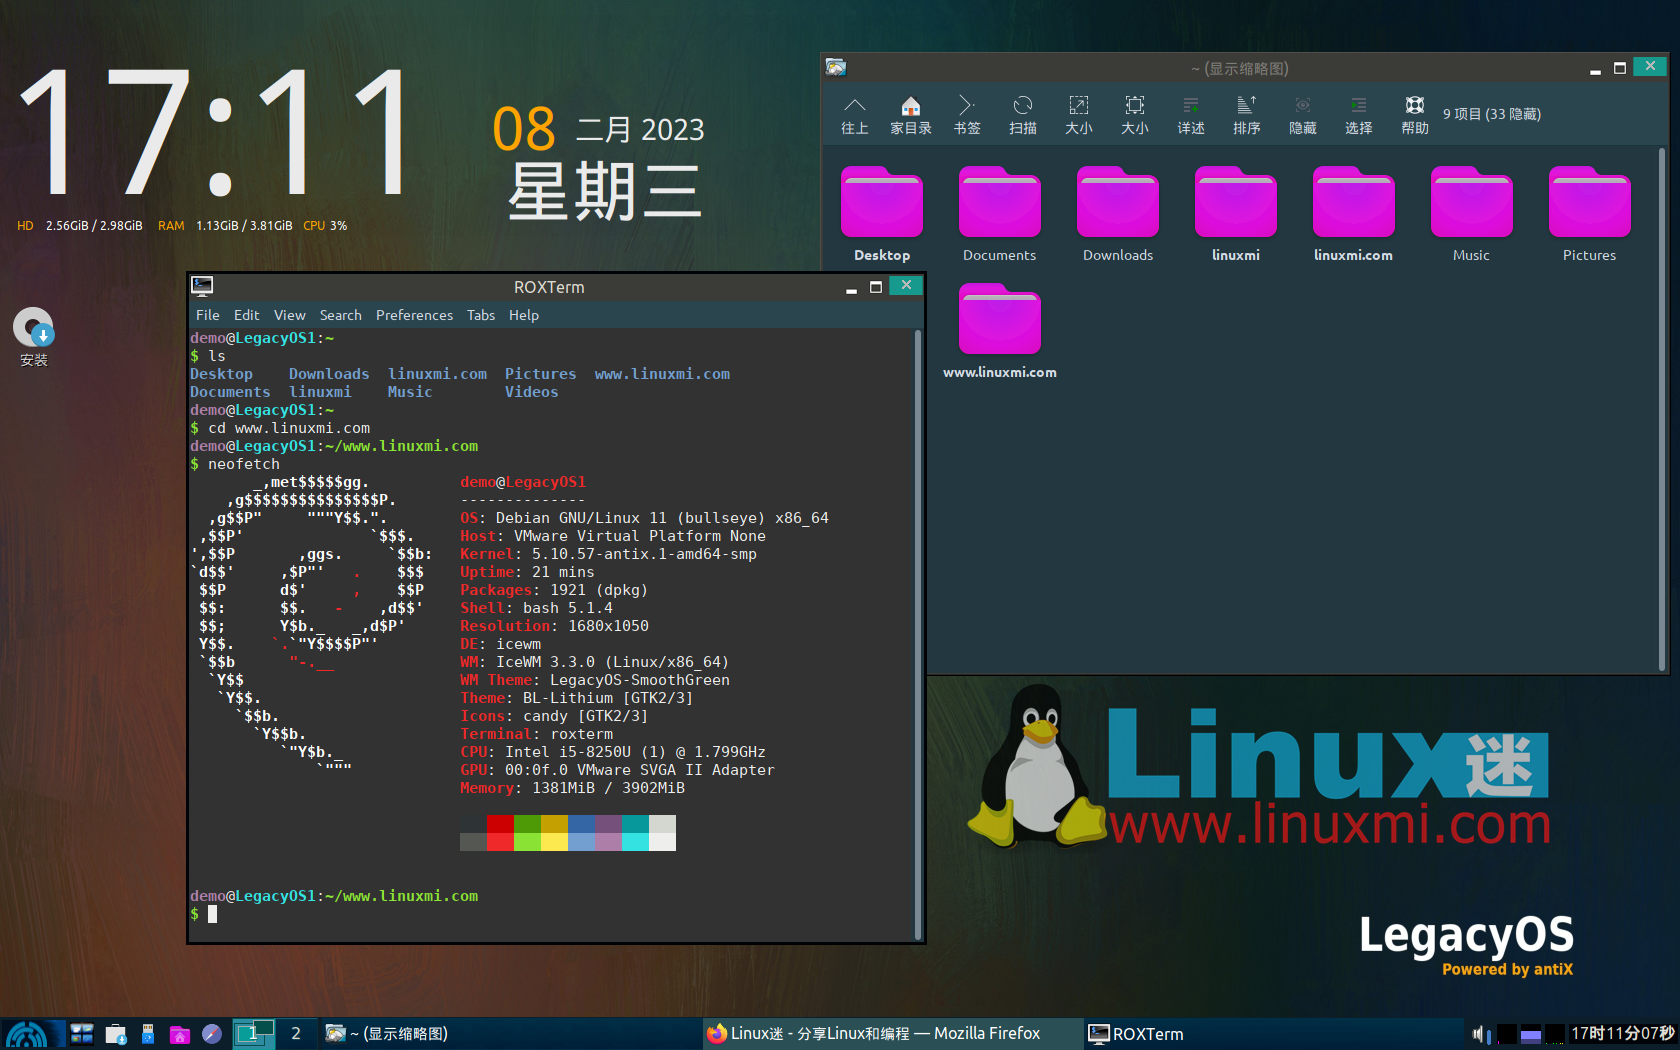Select the Downloads folder icon
This screenshot has height=1050, width=1680.
tap(1118, 214)
